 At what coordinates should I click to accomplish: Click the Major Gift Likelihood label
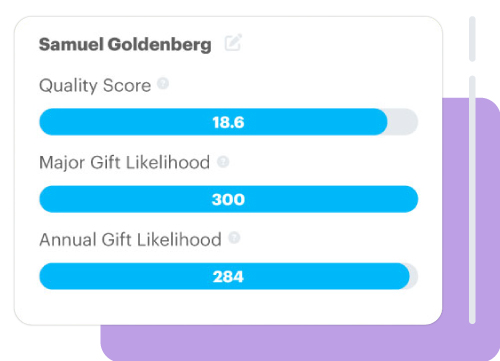tap(124, 163)
